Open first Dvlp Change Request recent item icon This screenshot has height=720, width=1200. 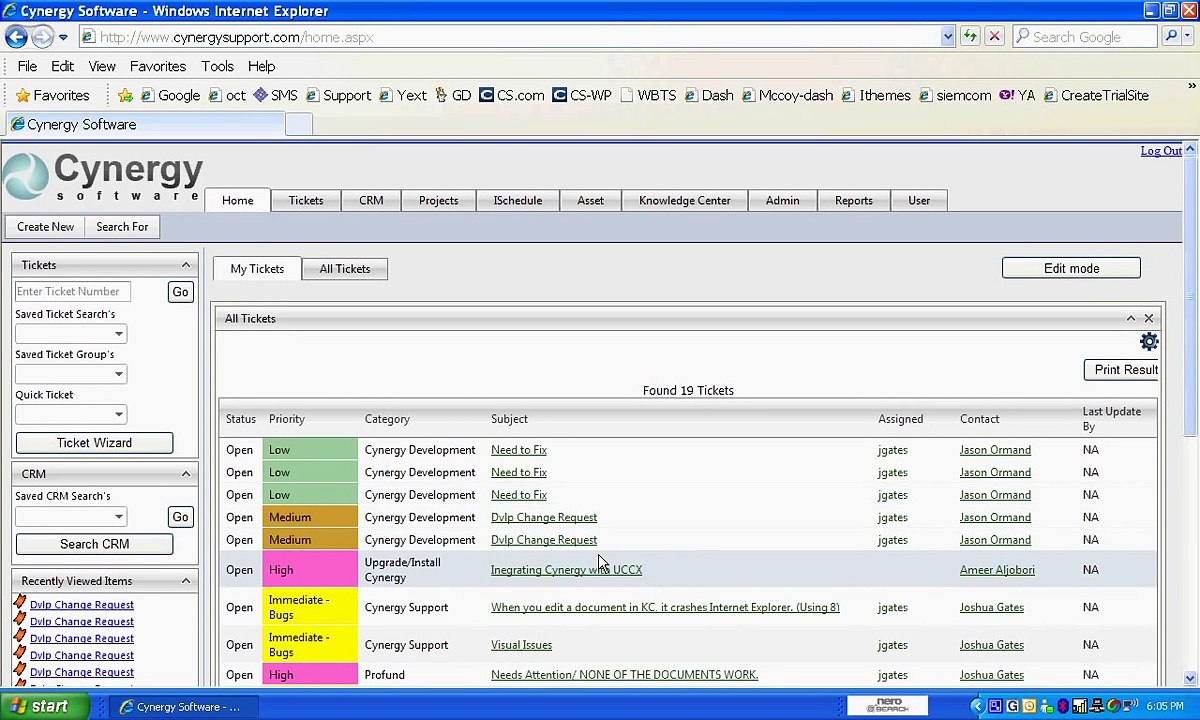click(20, 603)
